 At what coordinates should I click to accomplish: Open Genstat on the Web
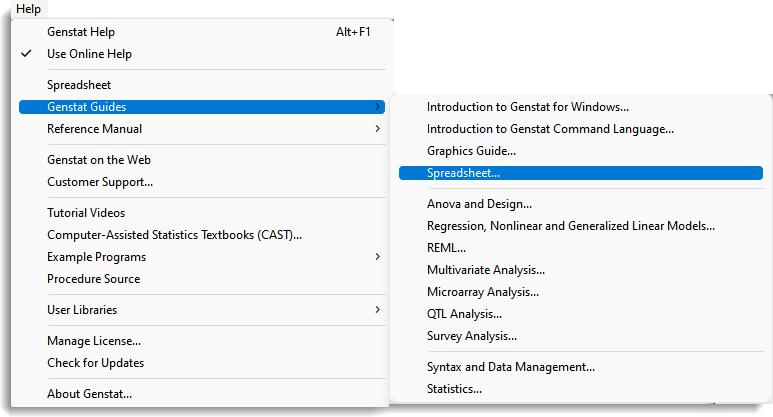click(x=202, y=160)
